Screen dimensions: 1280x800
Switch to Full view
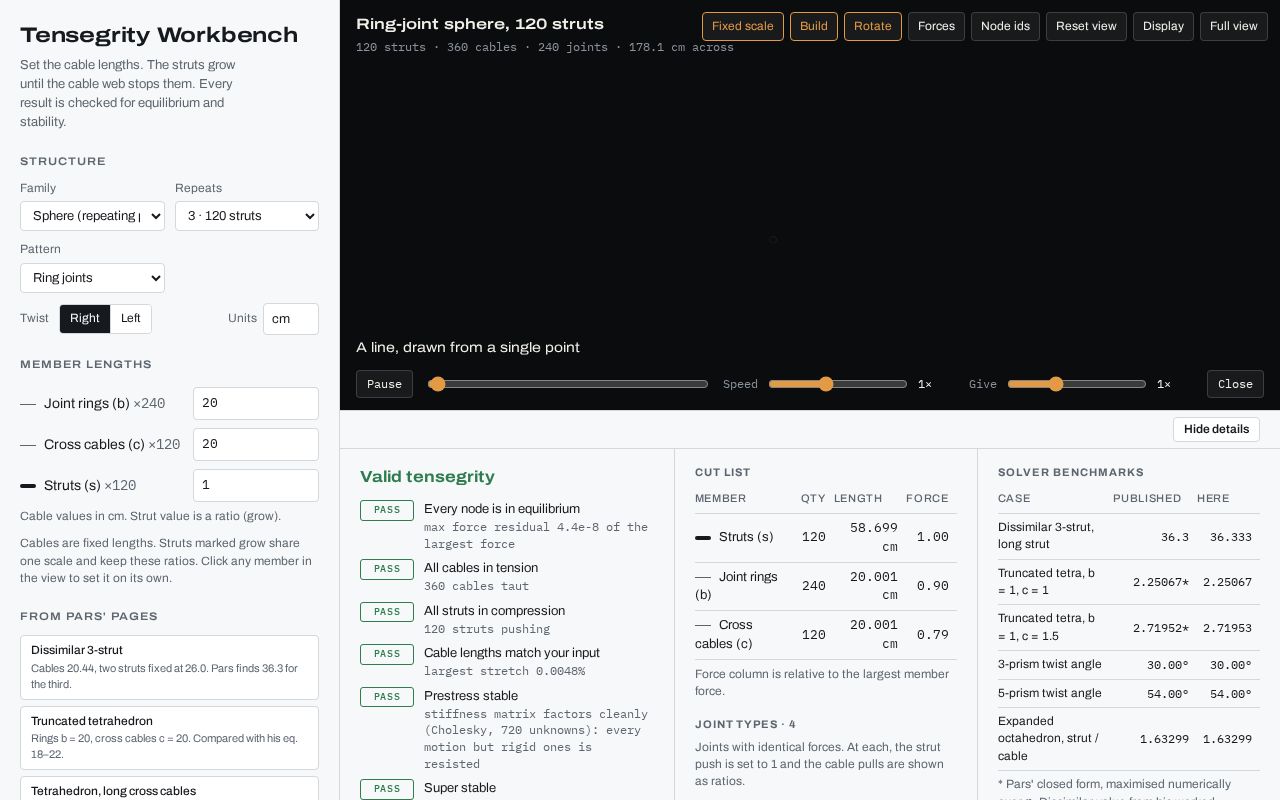(x=1234, y=26)
